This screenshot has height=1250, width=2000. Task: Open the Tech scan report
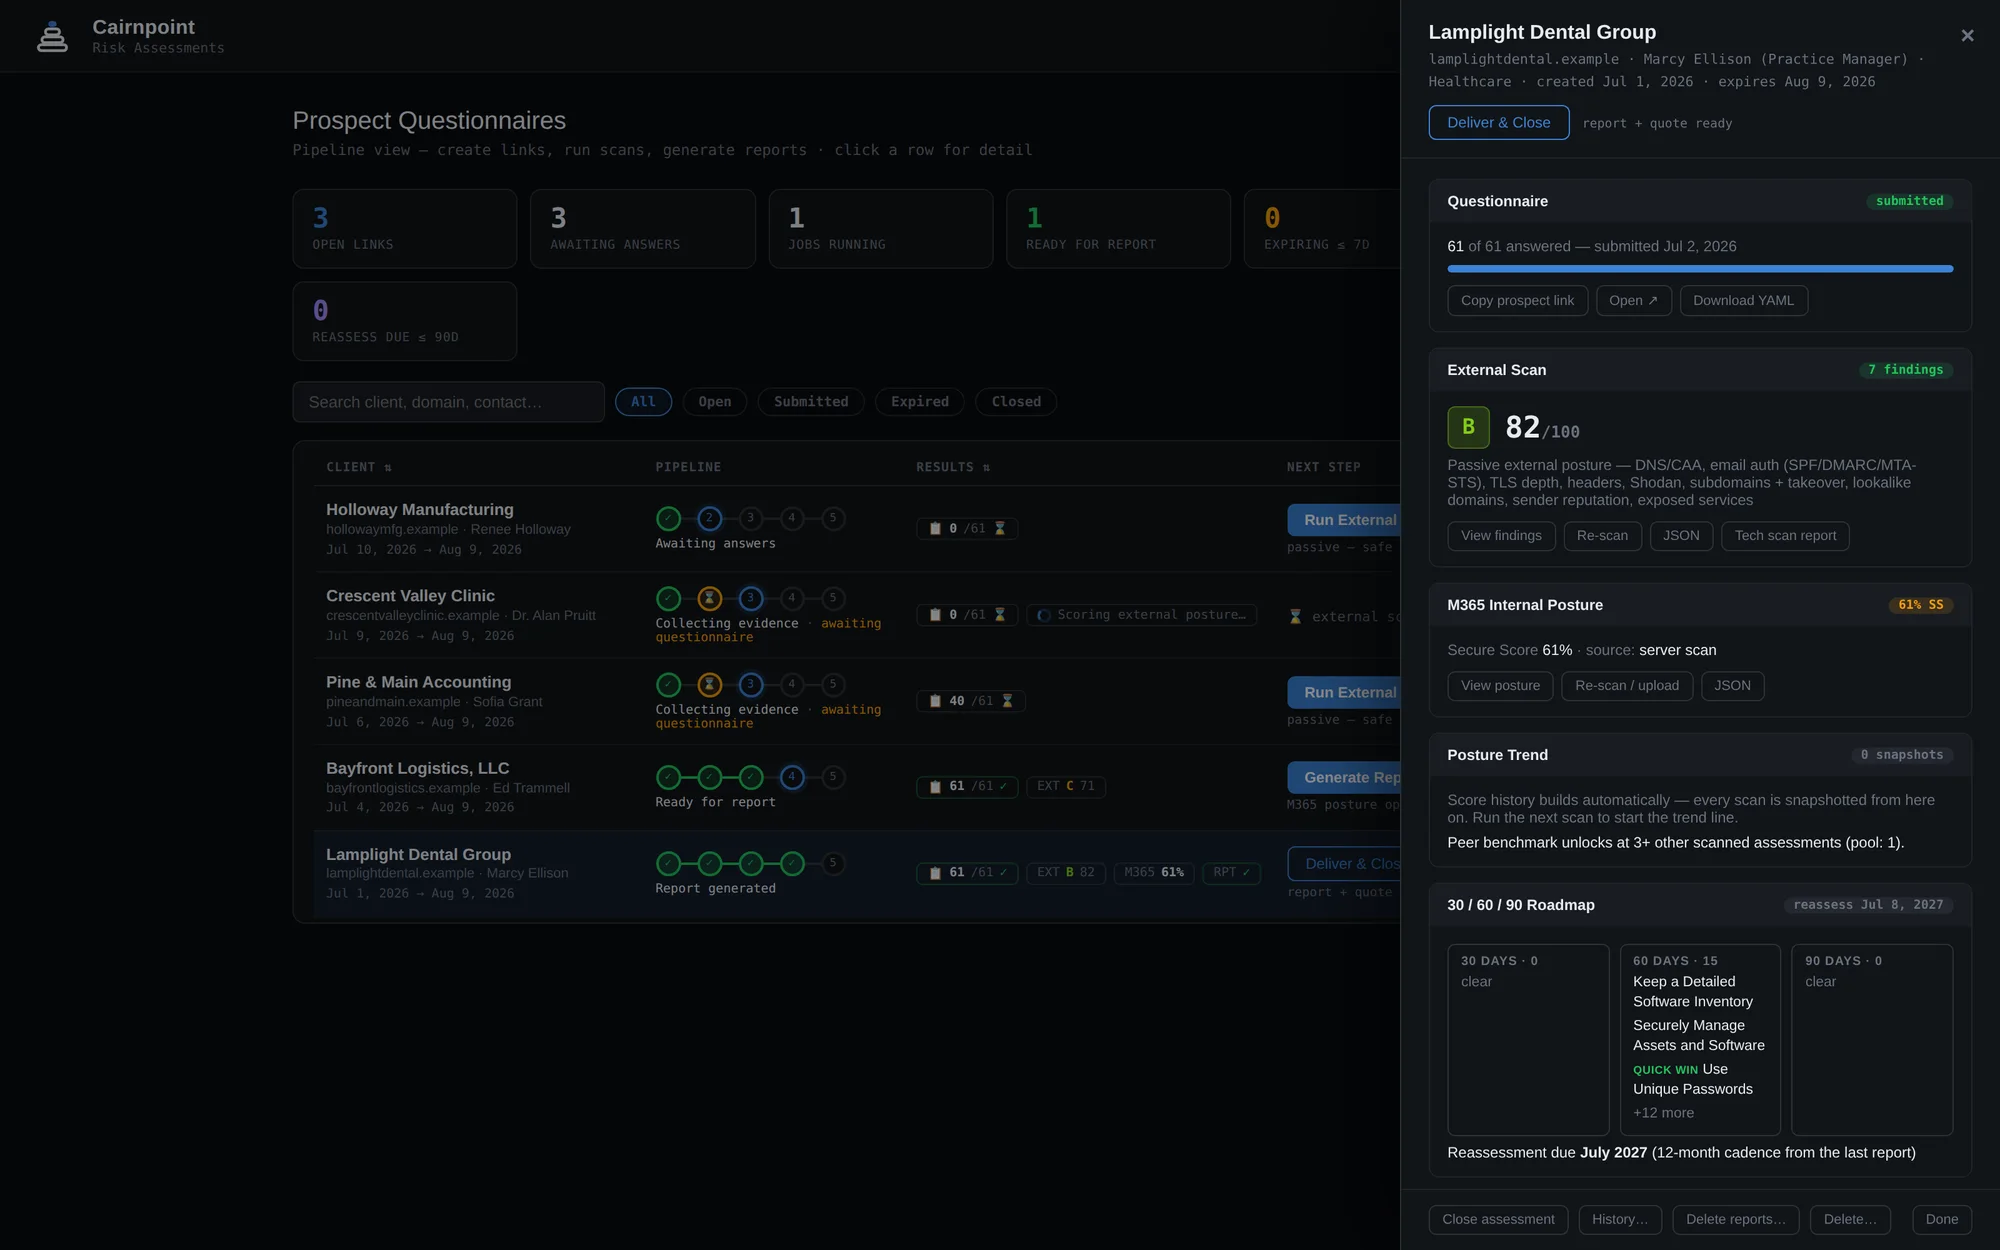(1785, 536)
